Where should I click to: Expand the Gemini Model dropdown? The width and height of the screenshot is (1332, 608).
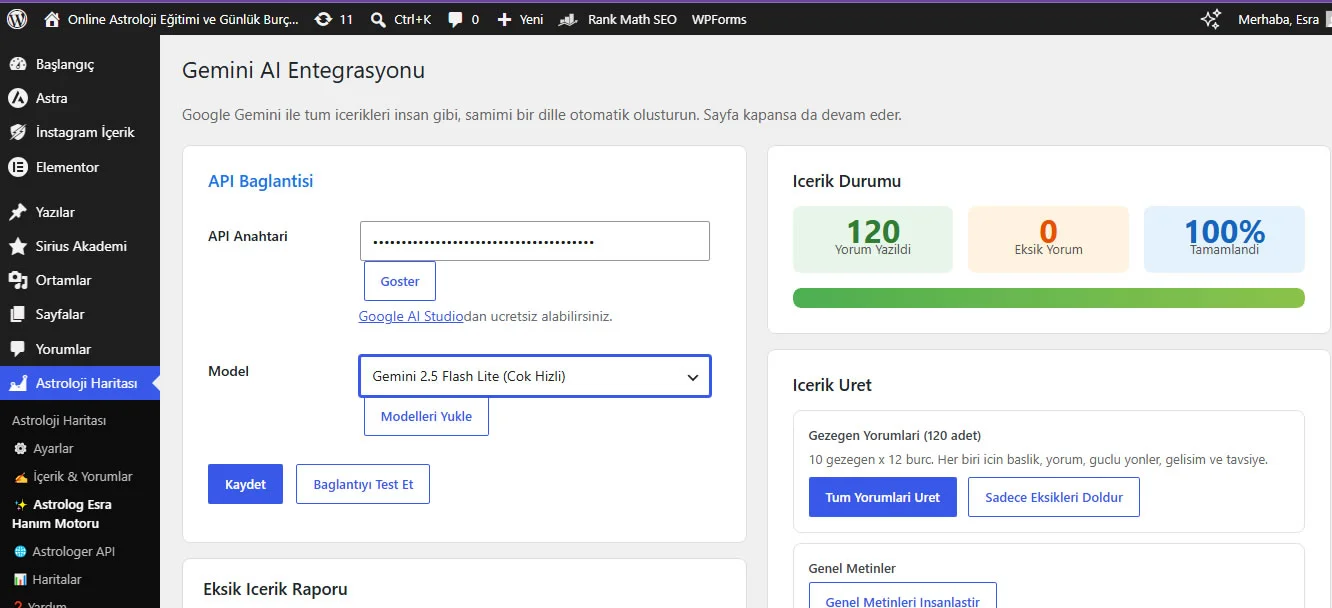click(x=535, y=377)
